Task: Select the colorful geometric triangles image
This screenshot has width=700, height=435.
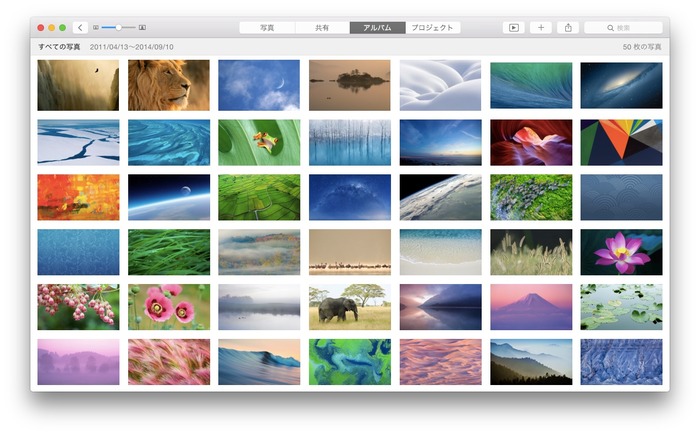Action: pos(621,142)
